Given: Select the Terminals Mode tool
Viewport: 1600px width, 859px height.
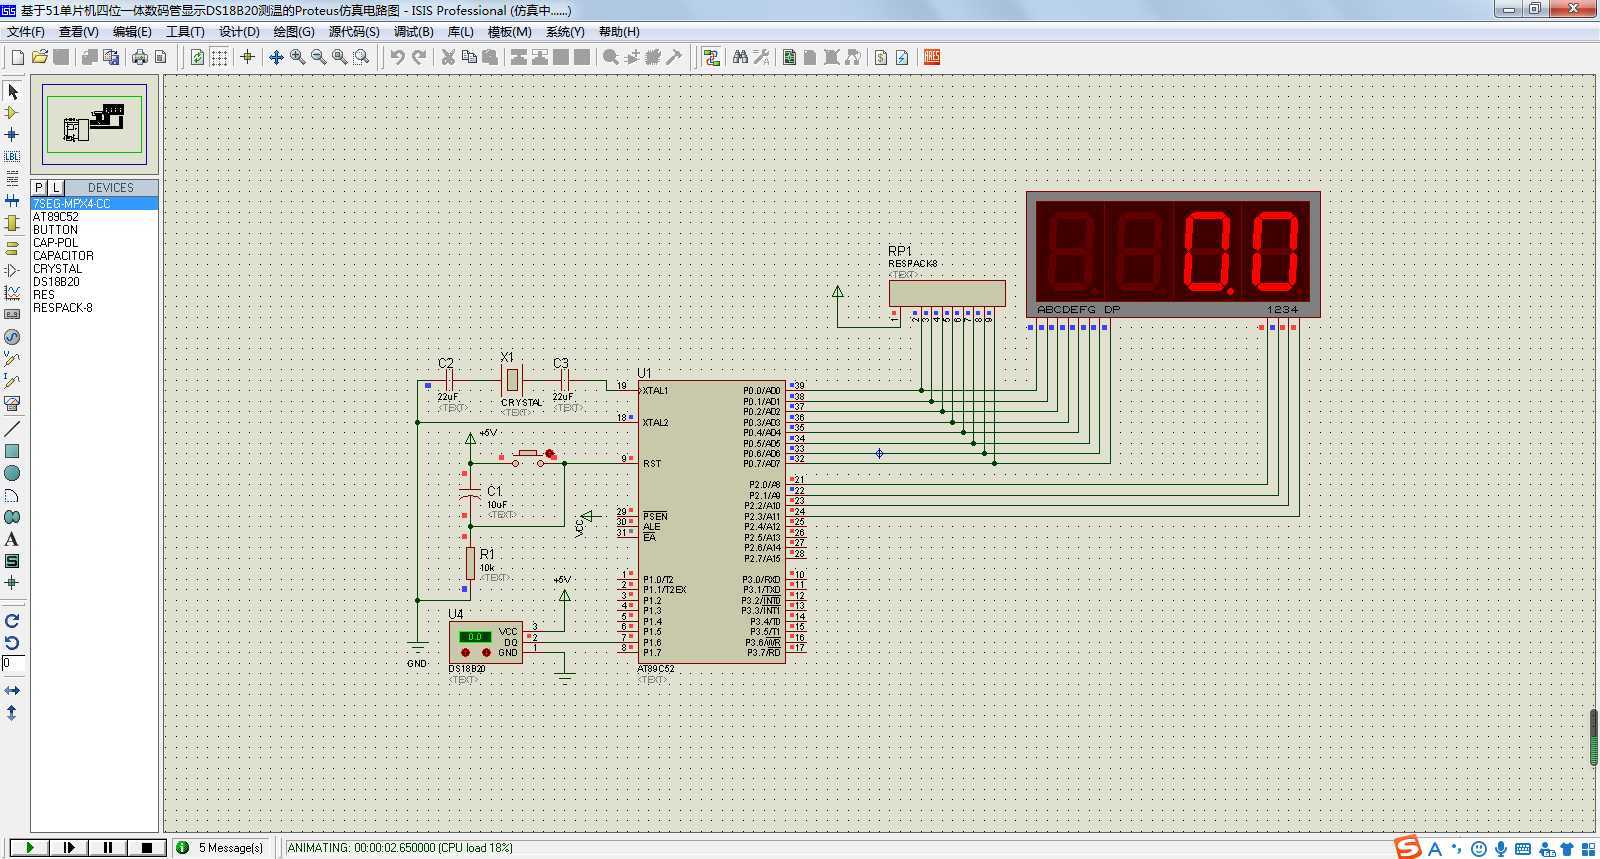Looking at the screenshot, I should tap(12, 248).
